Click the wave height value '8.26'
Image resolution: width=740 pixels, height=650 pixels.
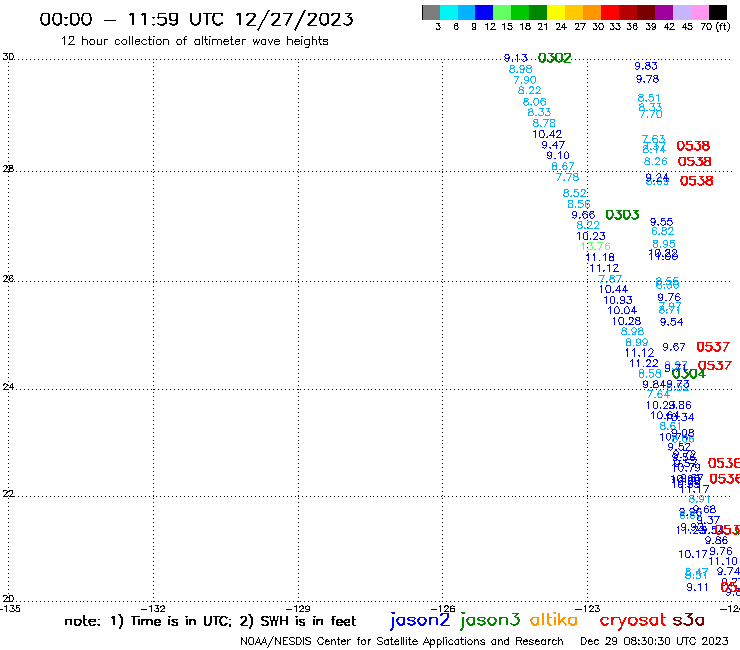(656, 161)
